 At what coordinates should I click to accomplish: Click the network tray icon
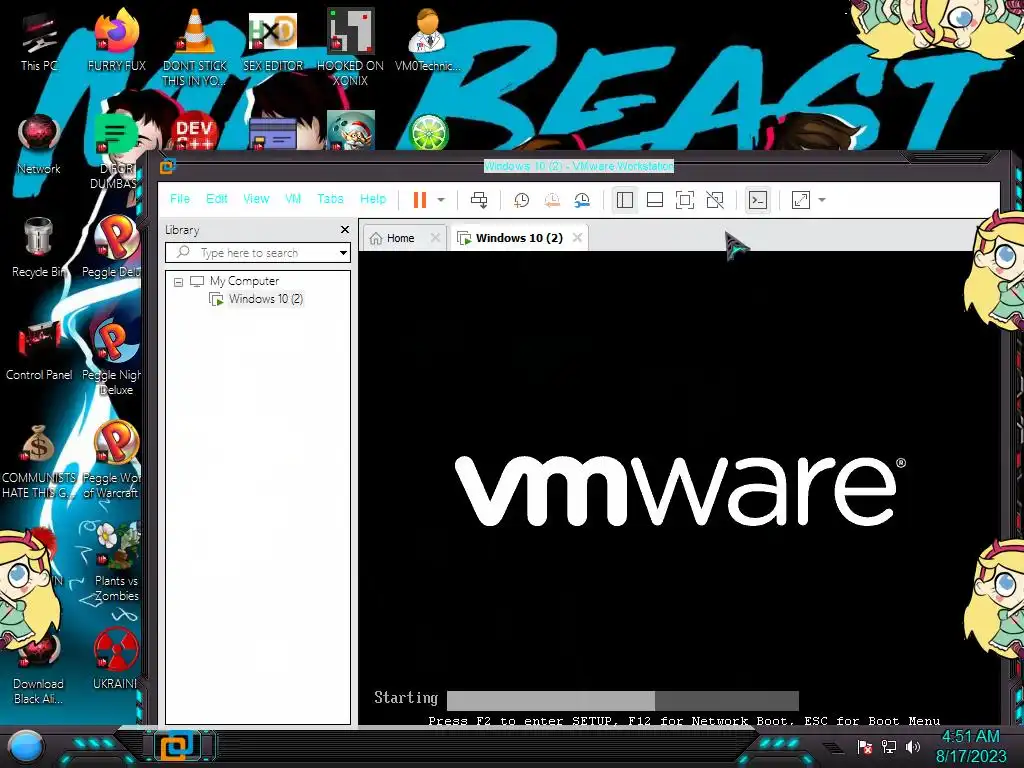tap(889, 746)
